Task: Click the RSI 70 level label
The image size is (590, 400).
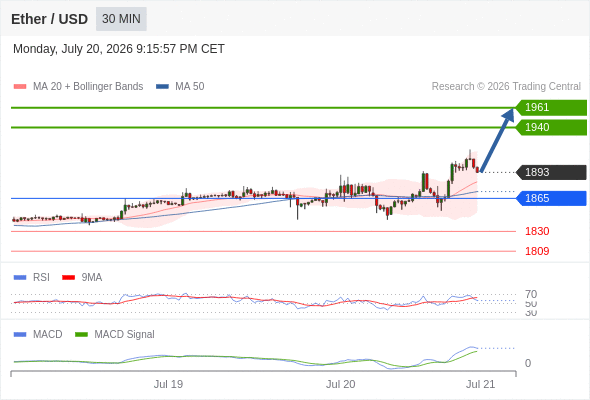Action: coord(531,294)
